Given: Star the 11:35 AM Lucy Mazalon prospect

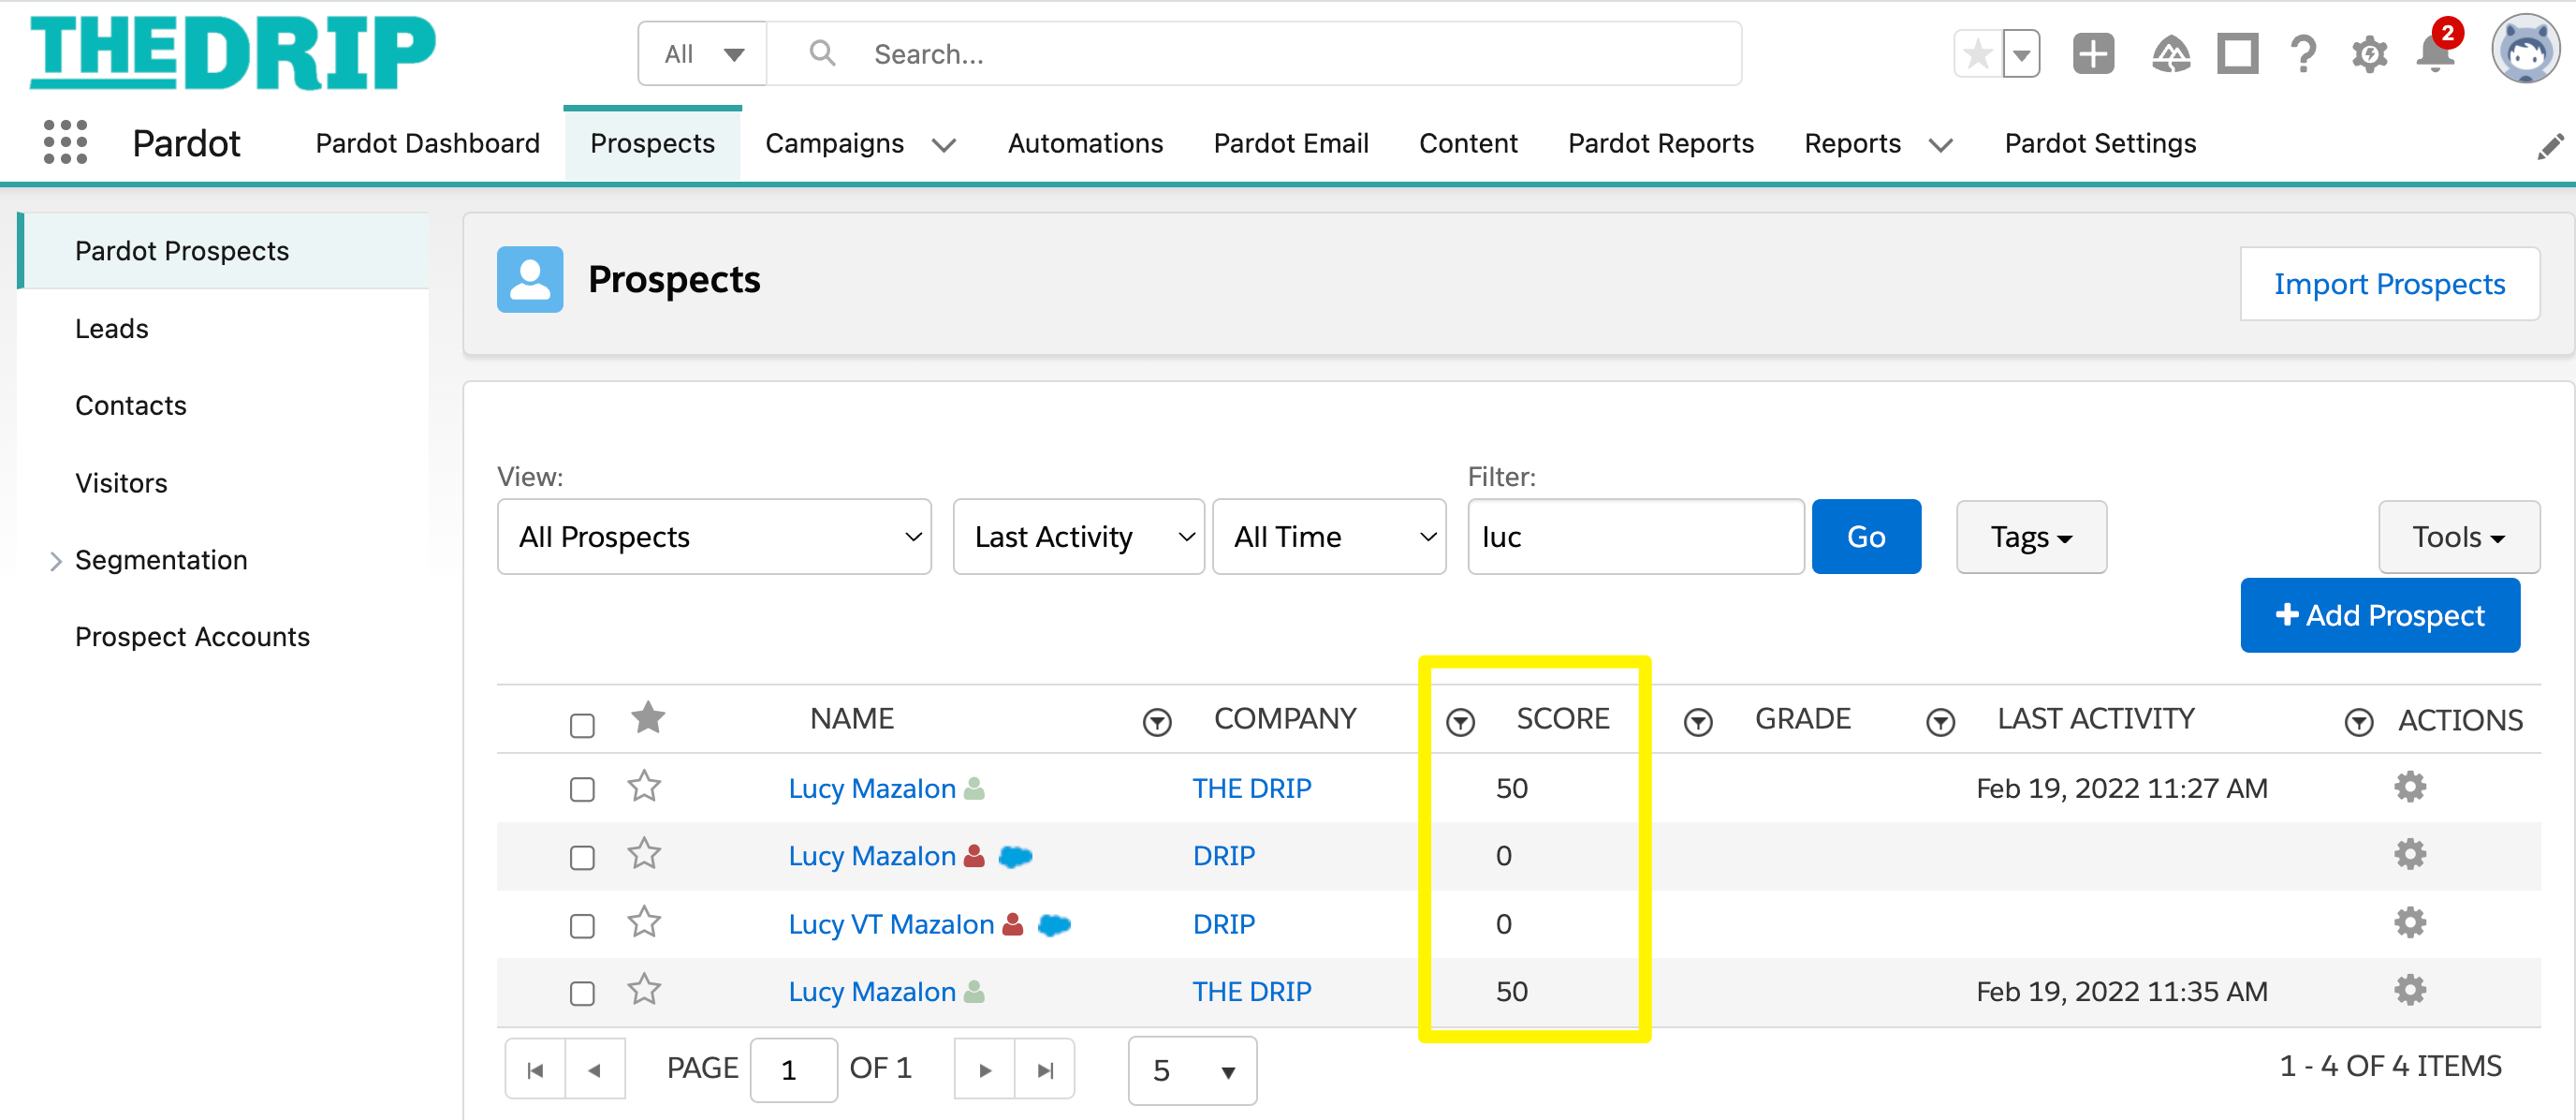Looking at the screenshot, I should pyautogui.click(x=644, y=989).
